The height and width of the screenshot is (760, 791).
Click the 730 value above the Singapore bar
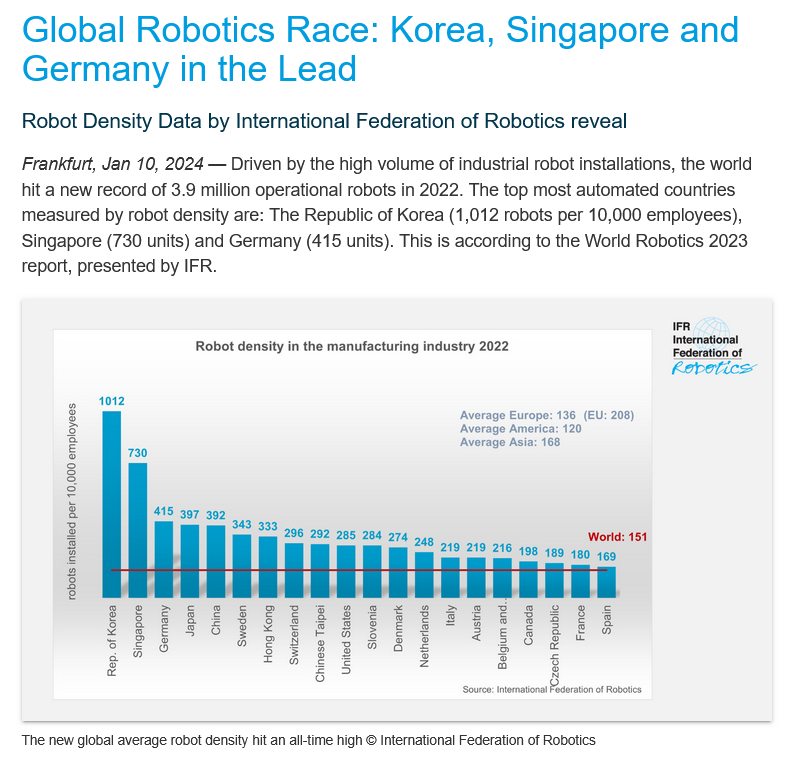coord(137,453)
